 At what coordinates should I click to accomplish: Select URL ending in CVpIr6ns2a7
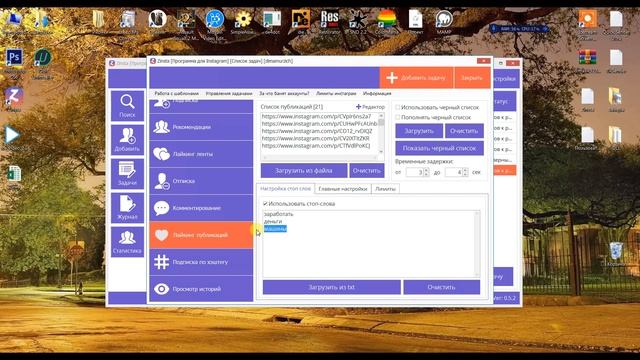click(316, 116)
